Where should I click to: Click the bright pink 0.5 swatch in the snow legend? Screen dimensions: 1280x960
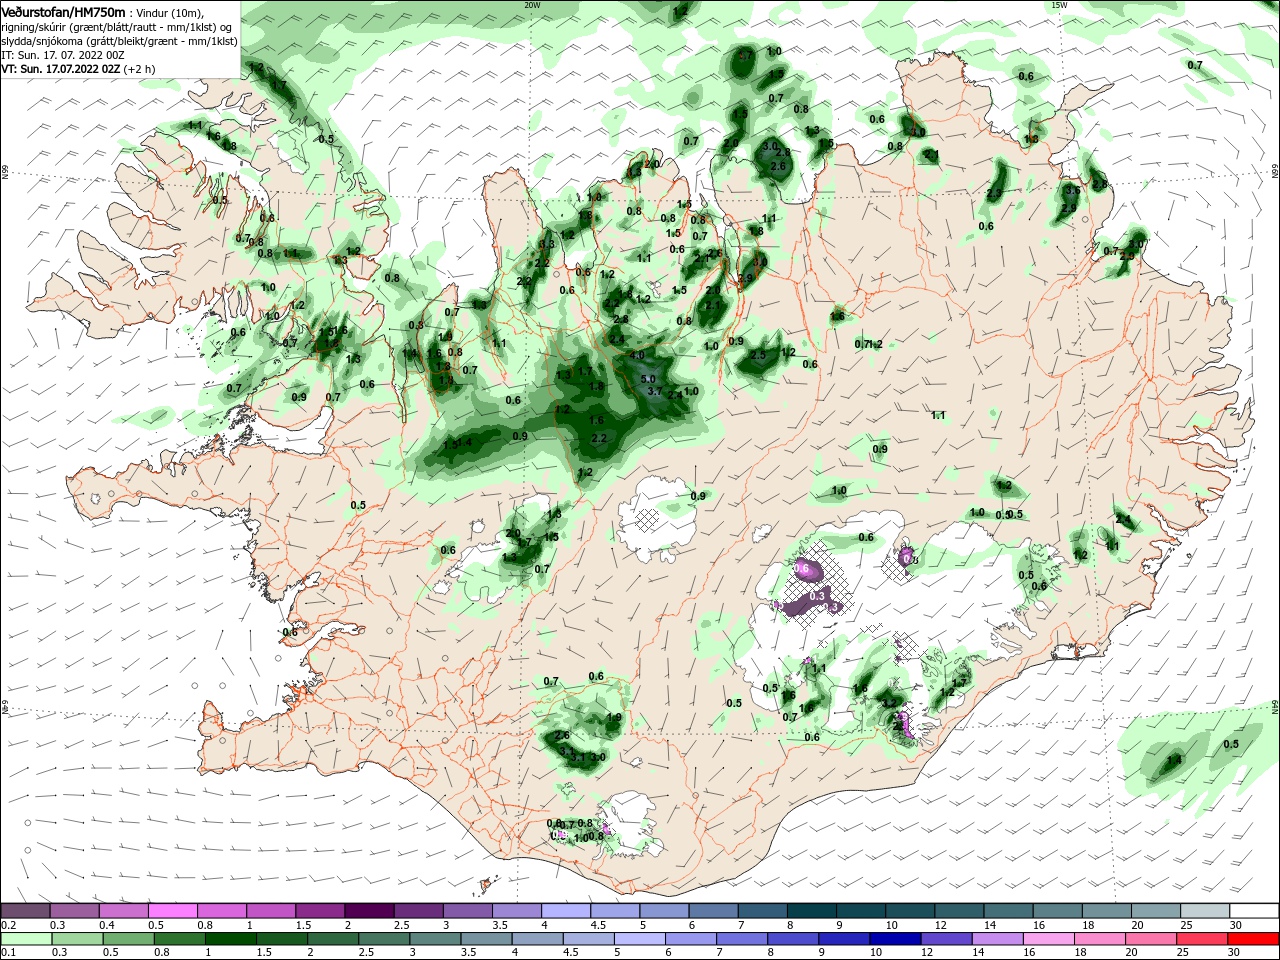pyautogui.click(x=173, y=911)
